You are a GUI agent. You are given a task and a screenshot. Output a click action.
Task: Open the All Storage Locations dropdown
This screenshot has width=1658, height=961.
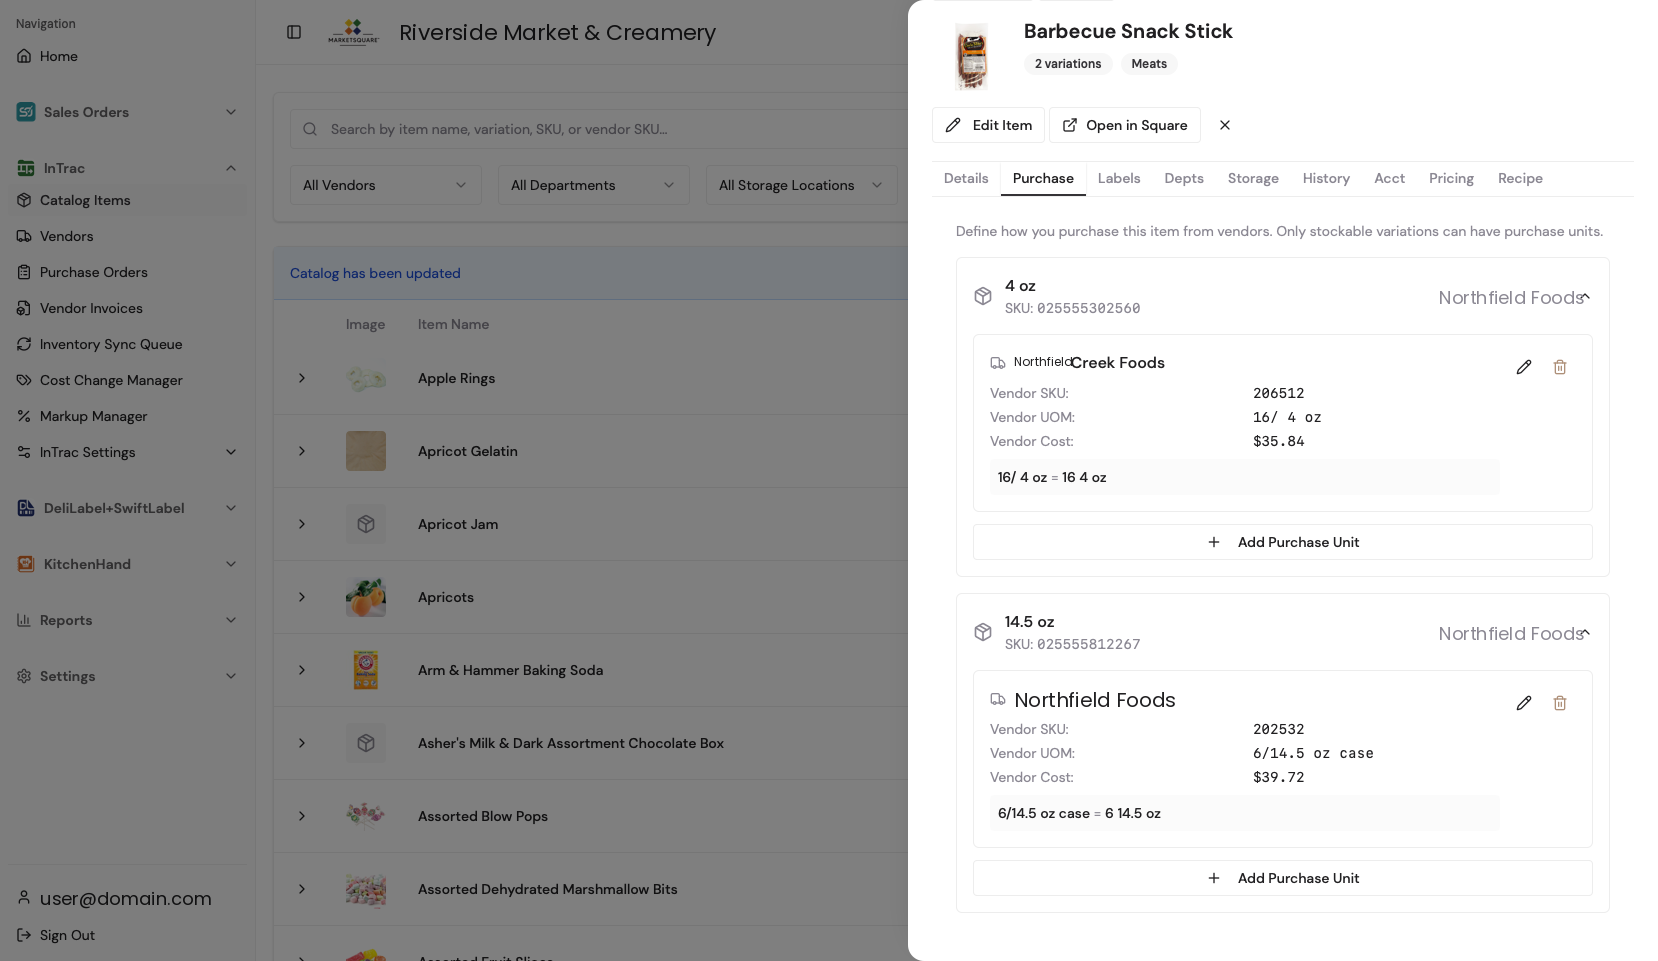click(802, 185)
